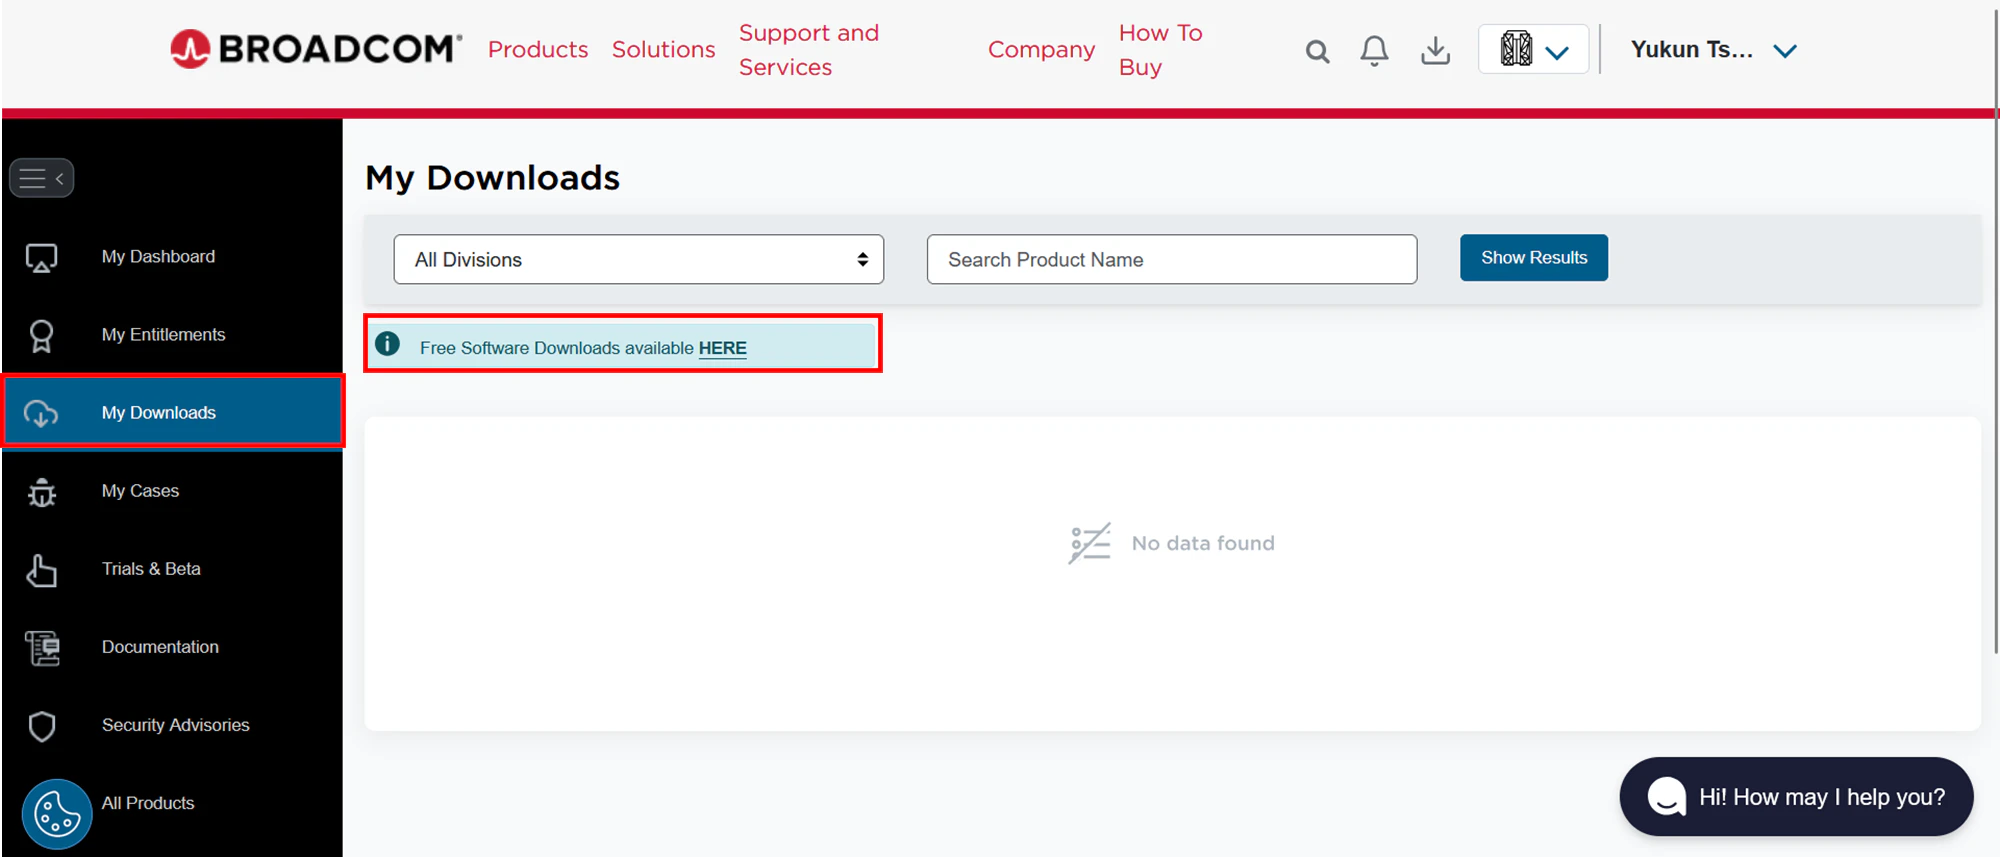Click the download tray icon in header
The height and width of the screenshot is (857, 2000).
[1435, 50]
